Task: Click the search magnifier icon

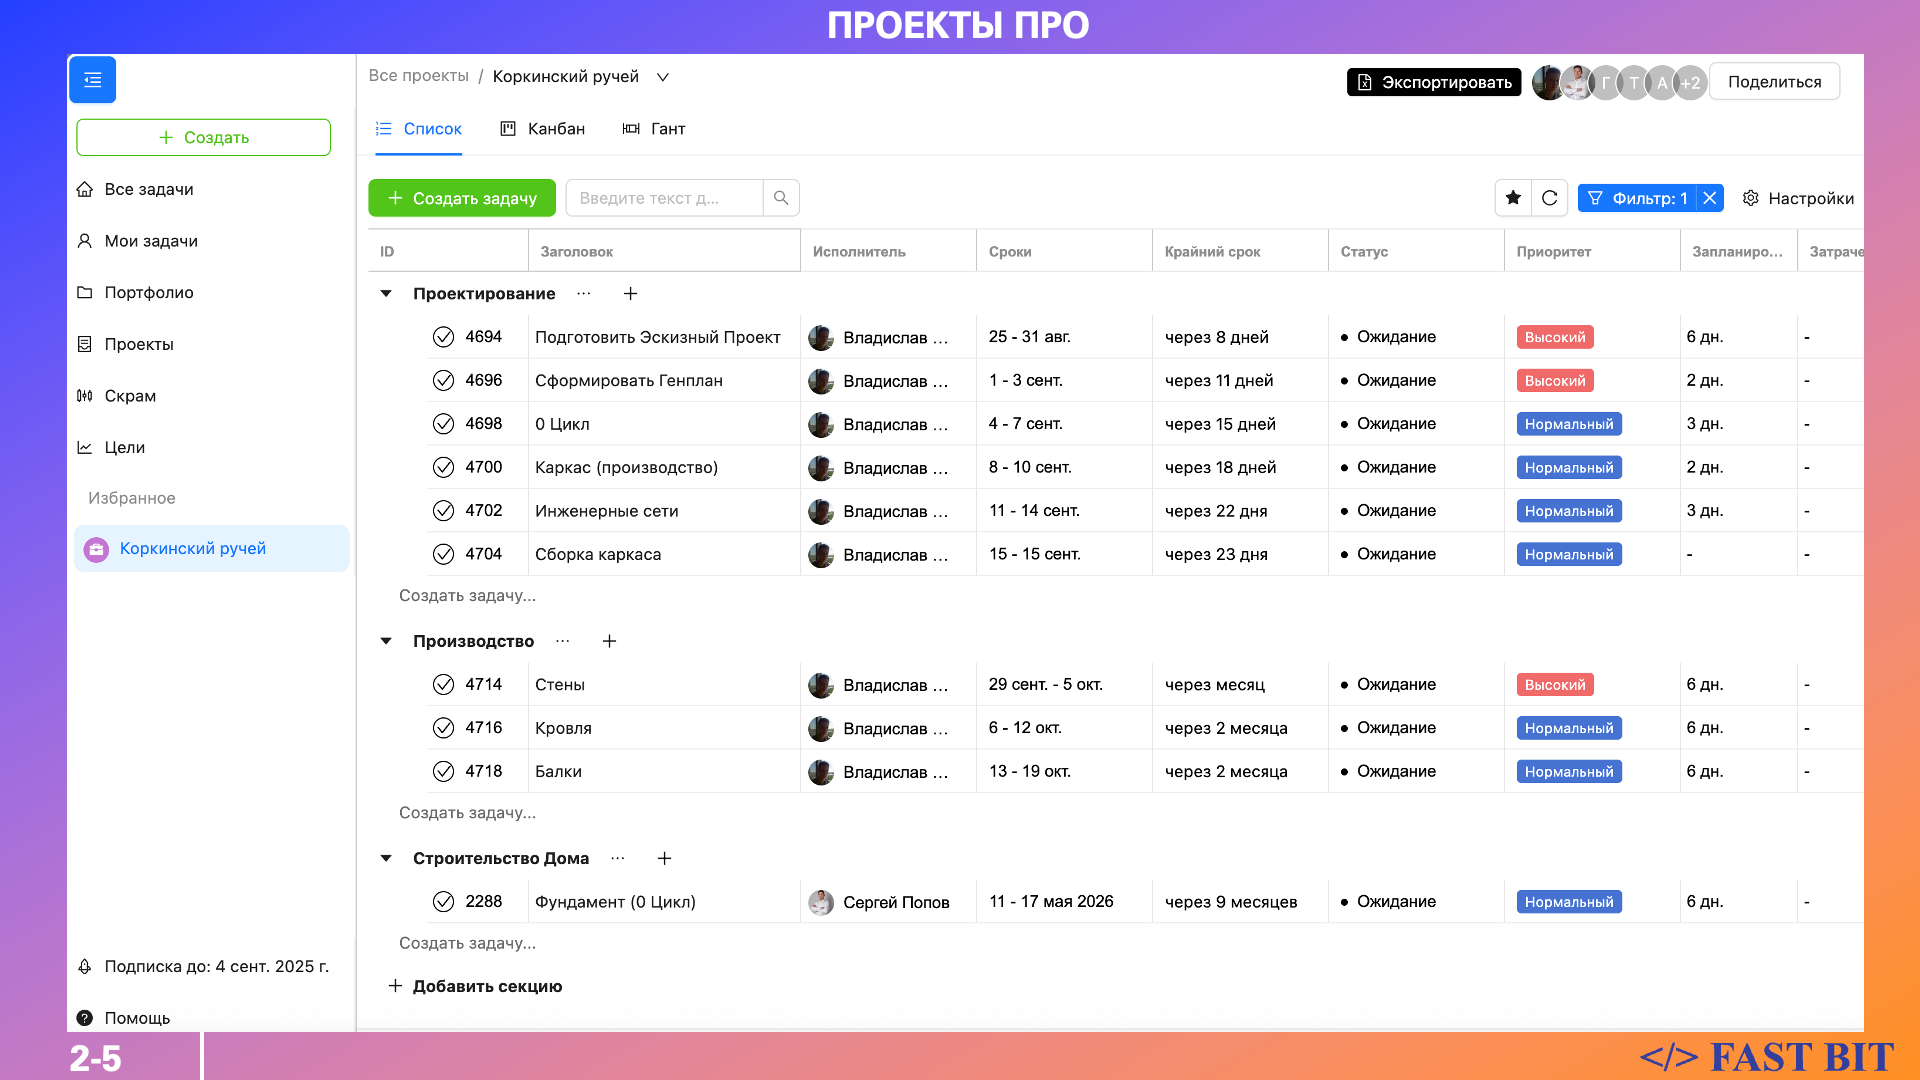Action: tap(781, 198)
